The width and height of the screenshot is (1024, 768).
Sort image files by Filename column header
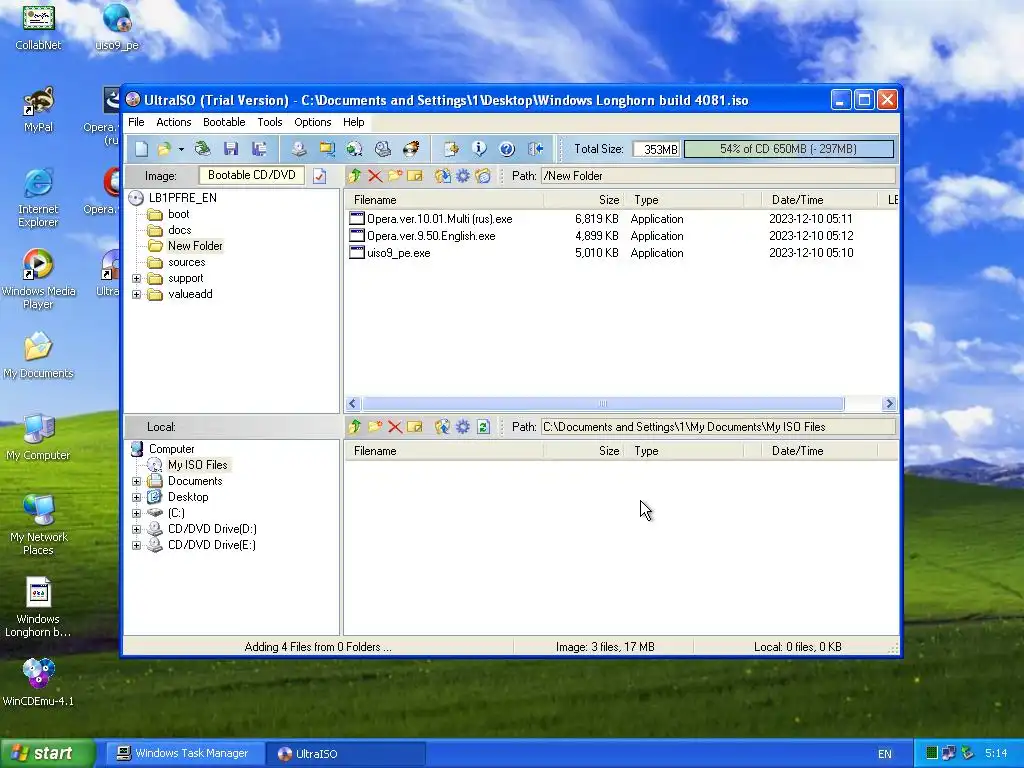click(444, 200)
